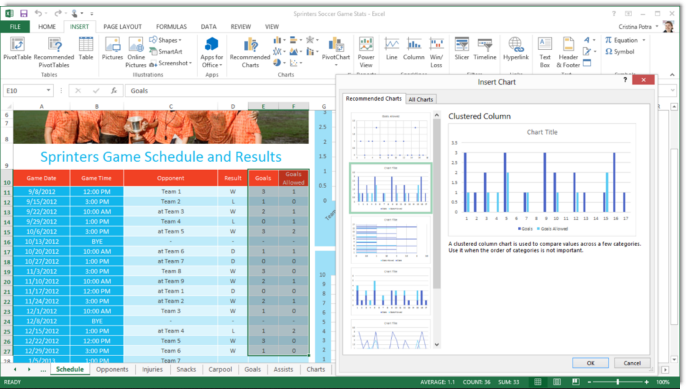Open the Name Box dropdown arrow

pyautogui.click(x=48, y=91)
